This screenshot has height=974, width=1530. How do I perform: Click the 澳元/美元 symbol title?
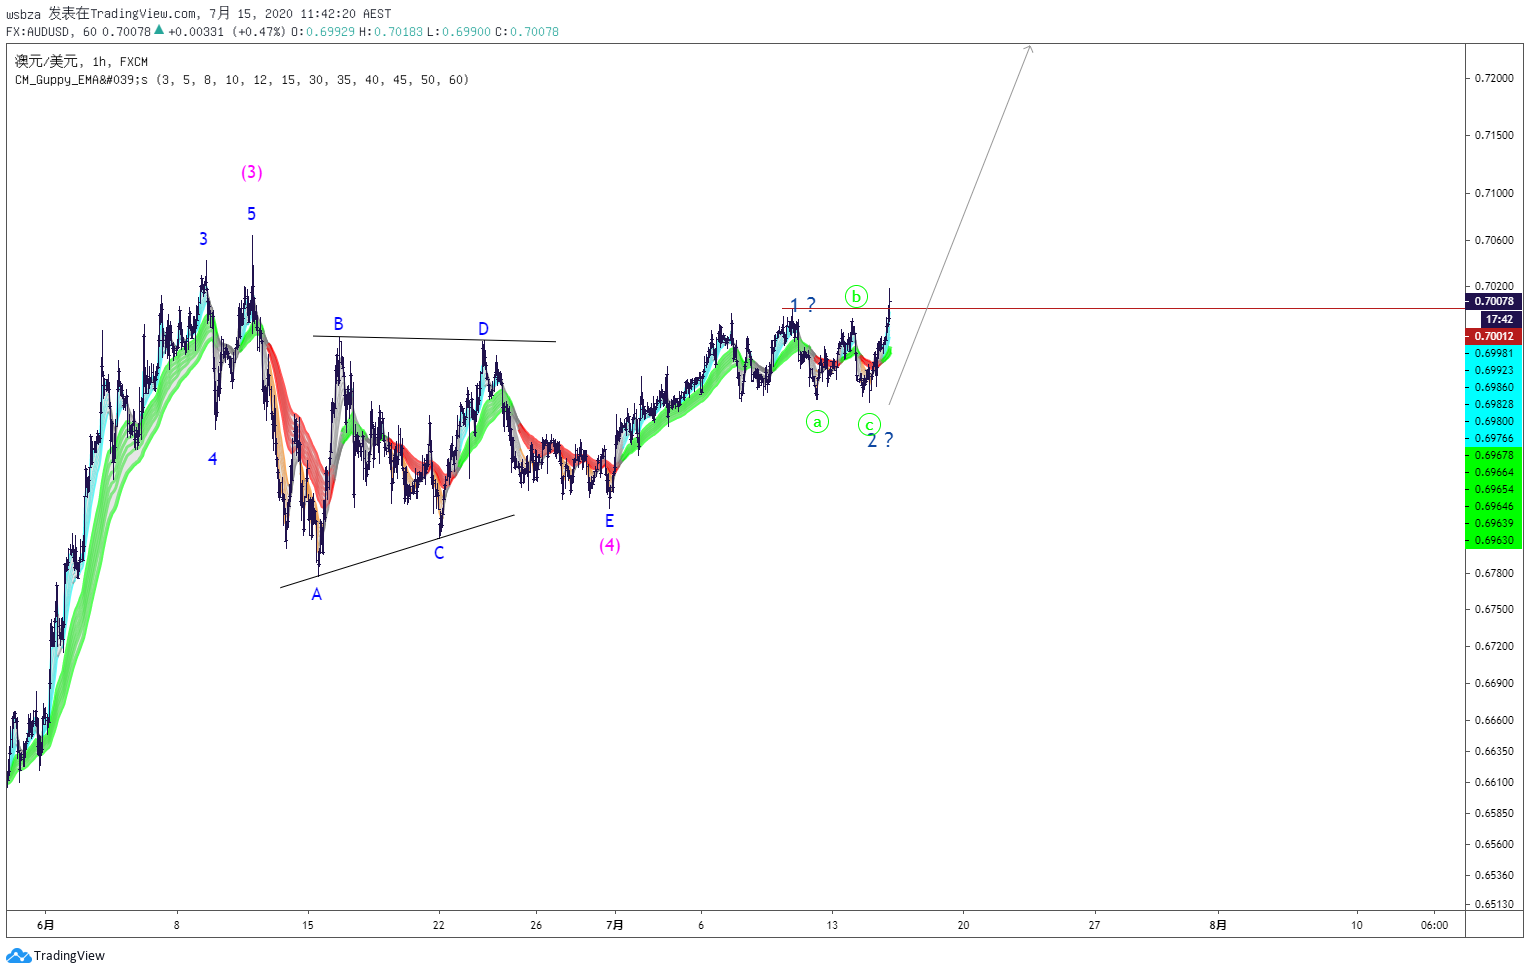46,62
